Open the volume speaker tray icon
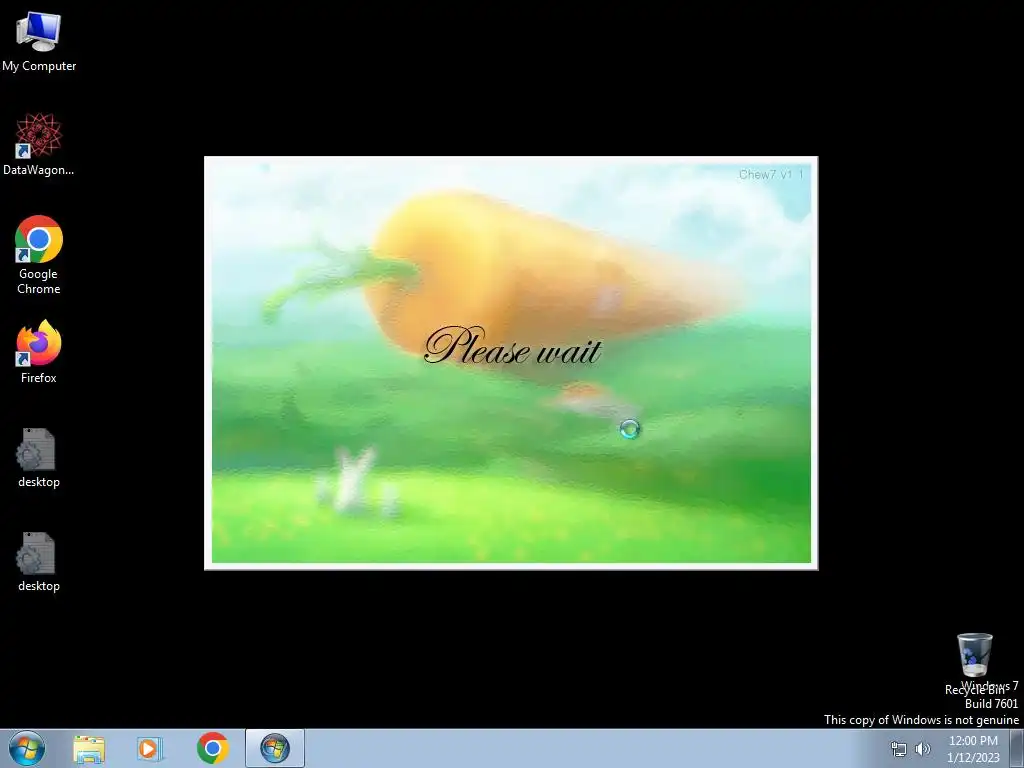 (922, 749)
